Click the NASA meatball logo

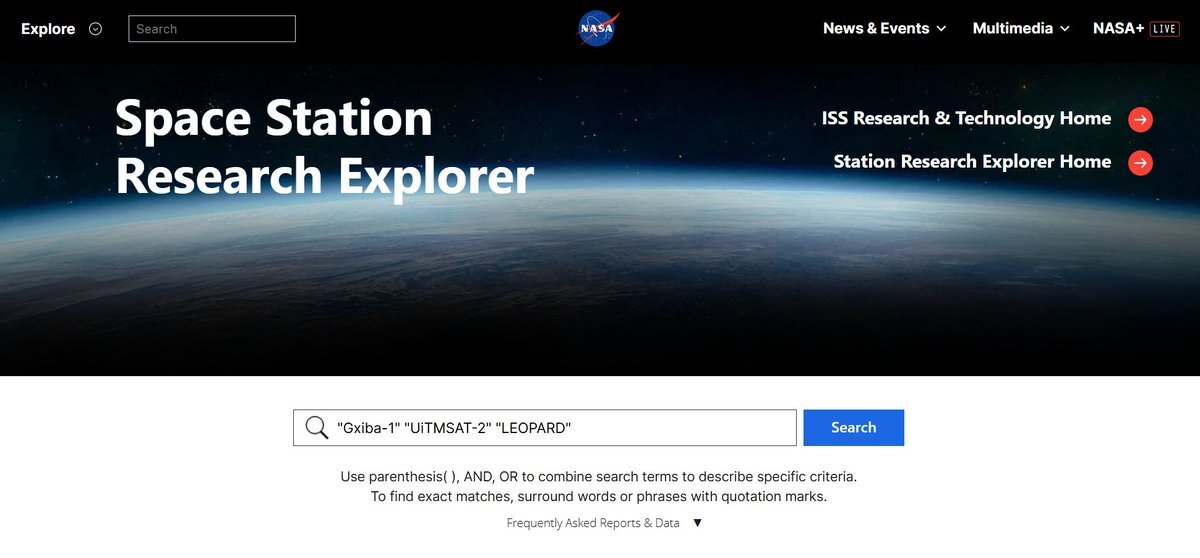(x=599, y=28)
